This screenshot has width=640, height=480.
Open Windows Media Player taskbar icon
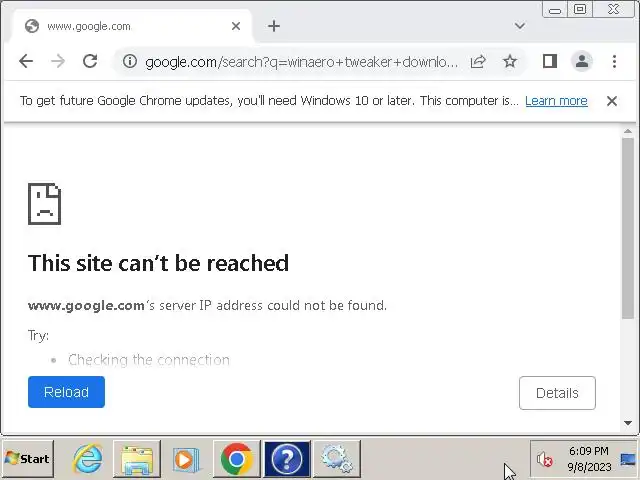point(187,460)
